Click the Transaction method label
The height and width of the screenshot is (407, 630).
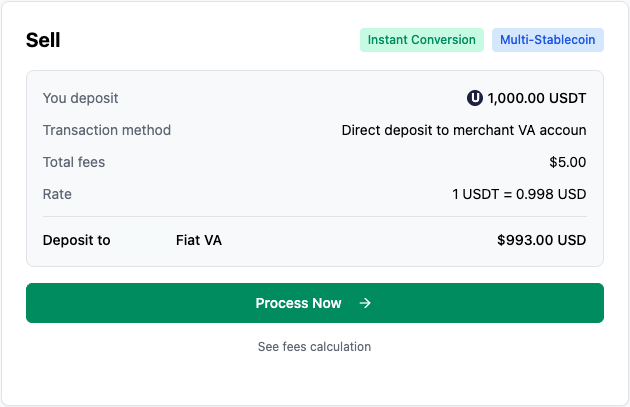tap(107, 130)
